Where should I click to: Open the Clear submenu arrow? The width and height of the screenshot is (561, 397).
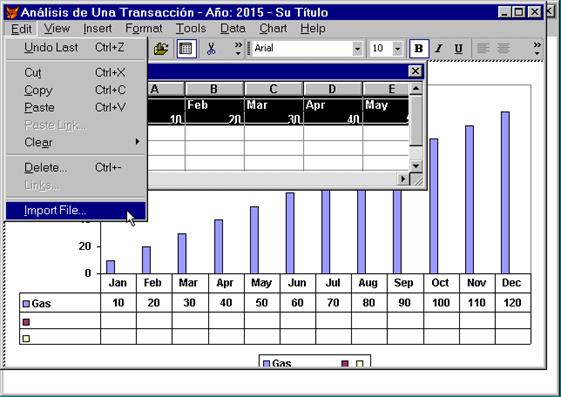point(137,142)
